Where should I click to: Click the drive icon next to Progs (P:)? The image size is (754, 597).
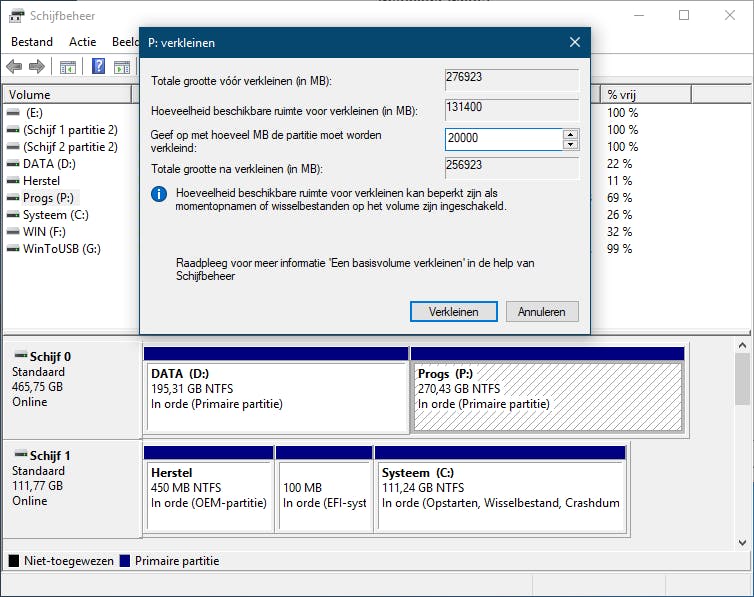[13, 198]
